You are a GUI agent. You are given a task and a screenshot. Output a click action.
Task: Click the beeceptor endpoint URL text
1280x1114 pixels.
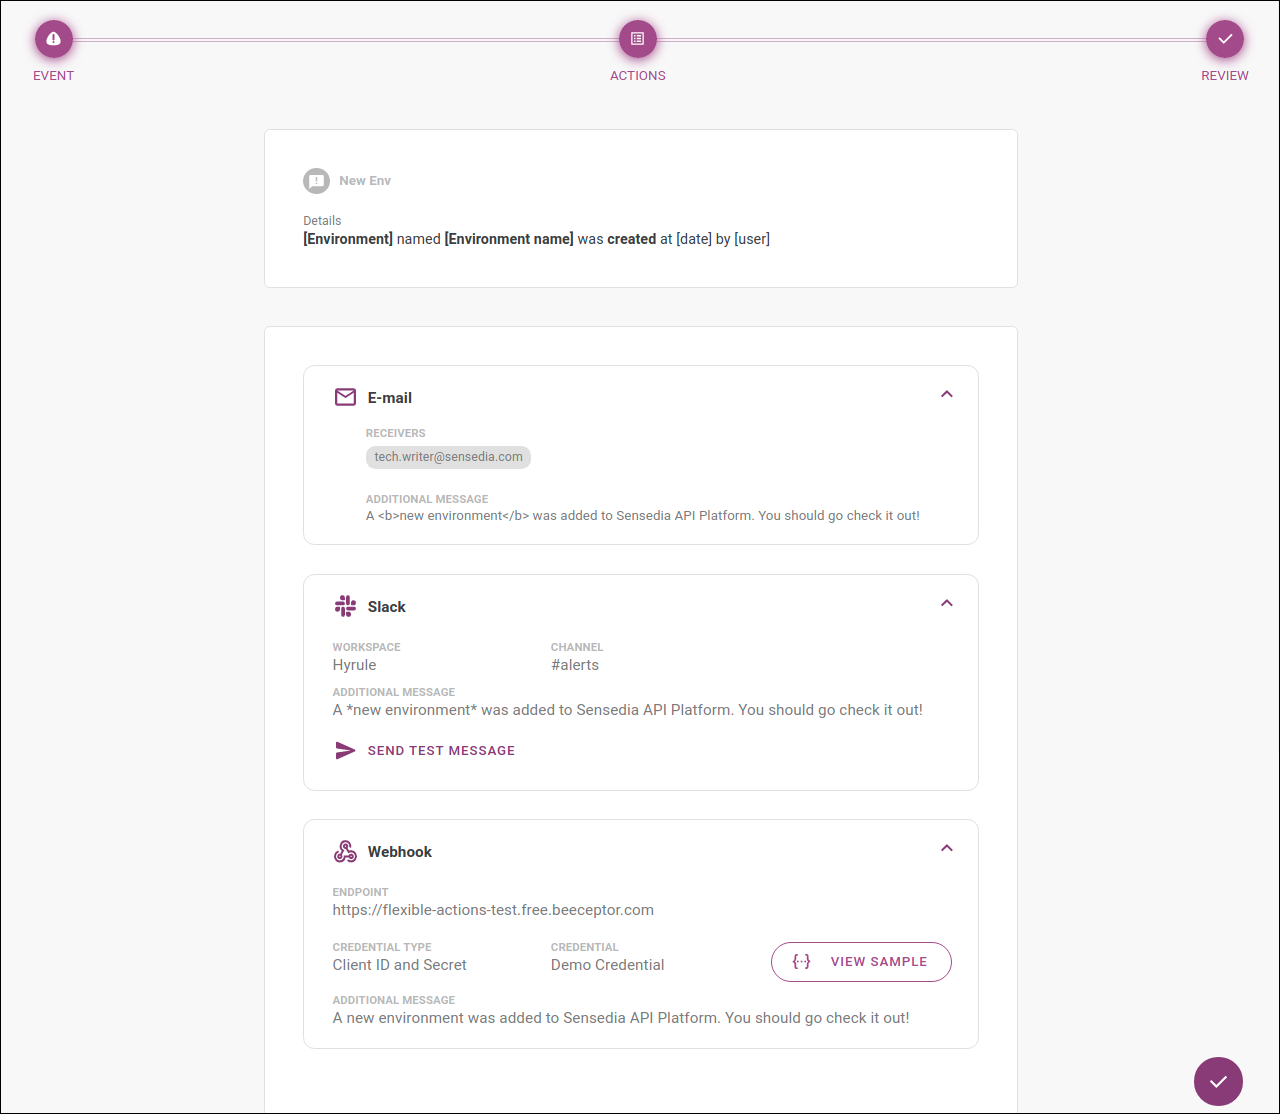coord(493,910)
